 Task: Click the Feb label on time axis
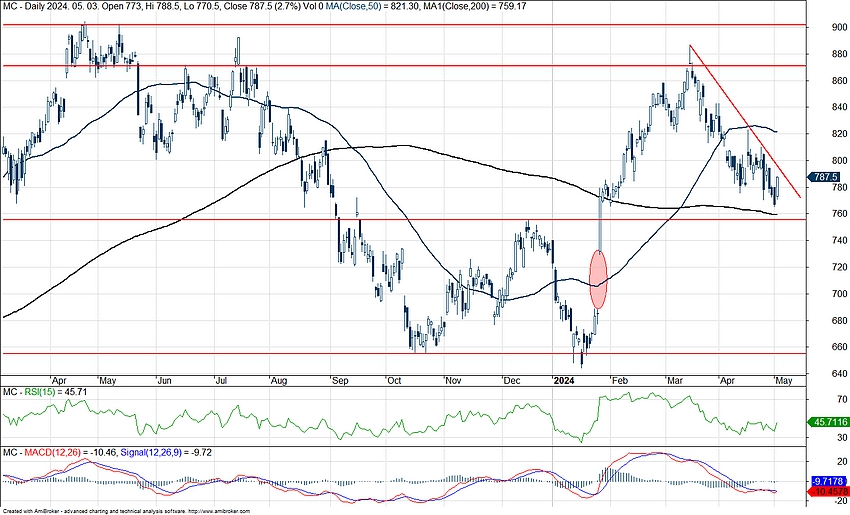pos(618,381)
